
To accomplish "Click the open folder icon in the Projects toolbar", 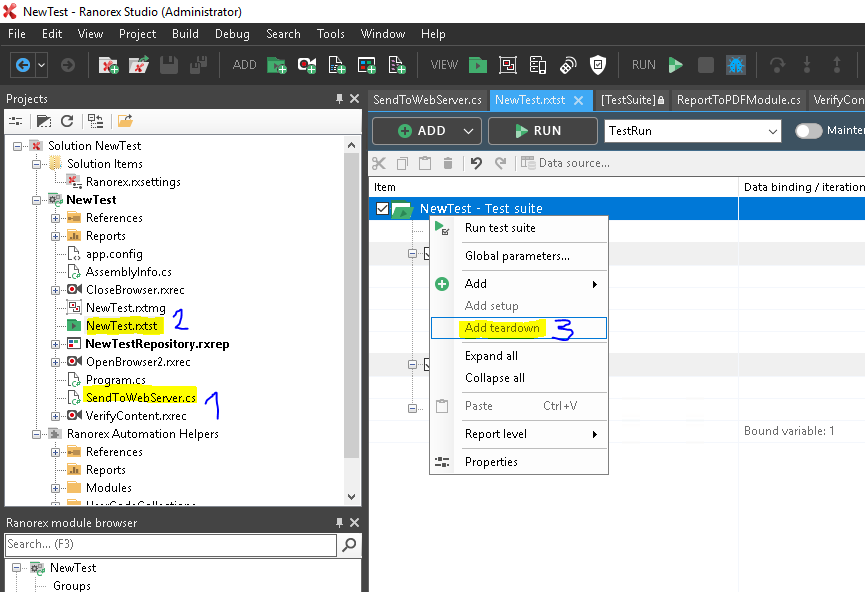I will [125, 121].
